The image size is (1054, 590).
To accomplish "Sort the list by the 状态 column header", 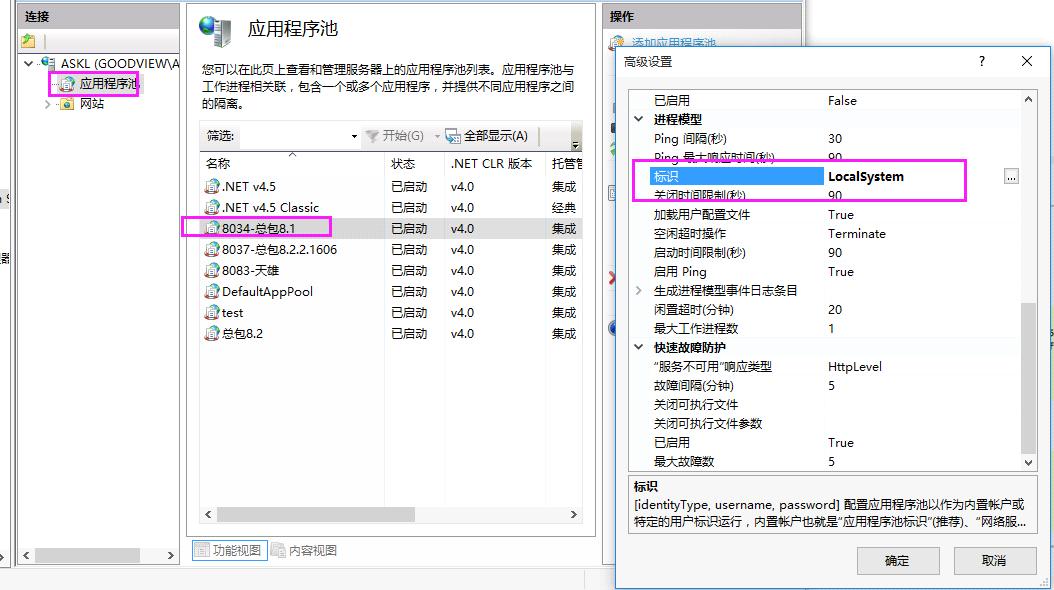I will pos(404,163).
